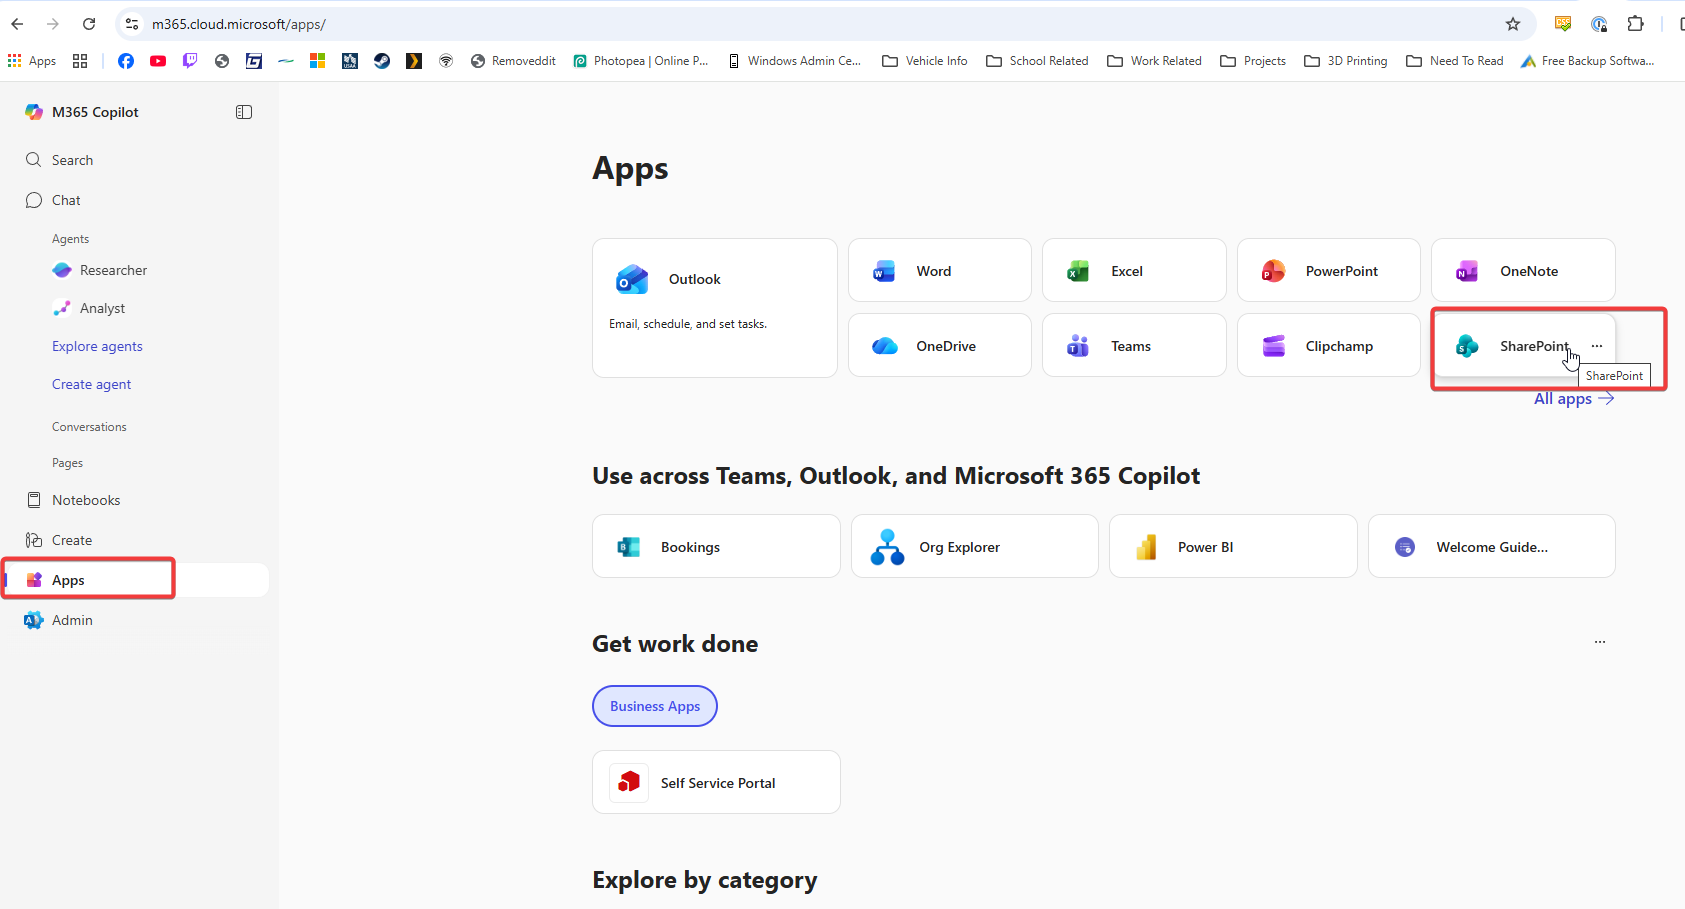Open the Chrome Apps bookmark shortcut
1685x909 pixels.
(32, 61)
